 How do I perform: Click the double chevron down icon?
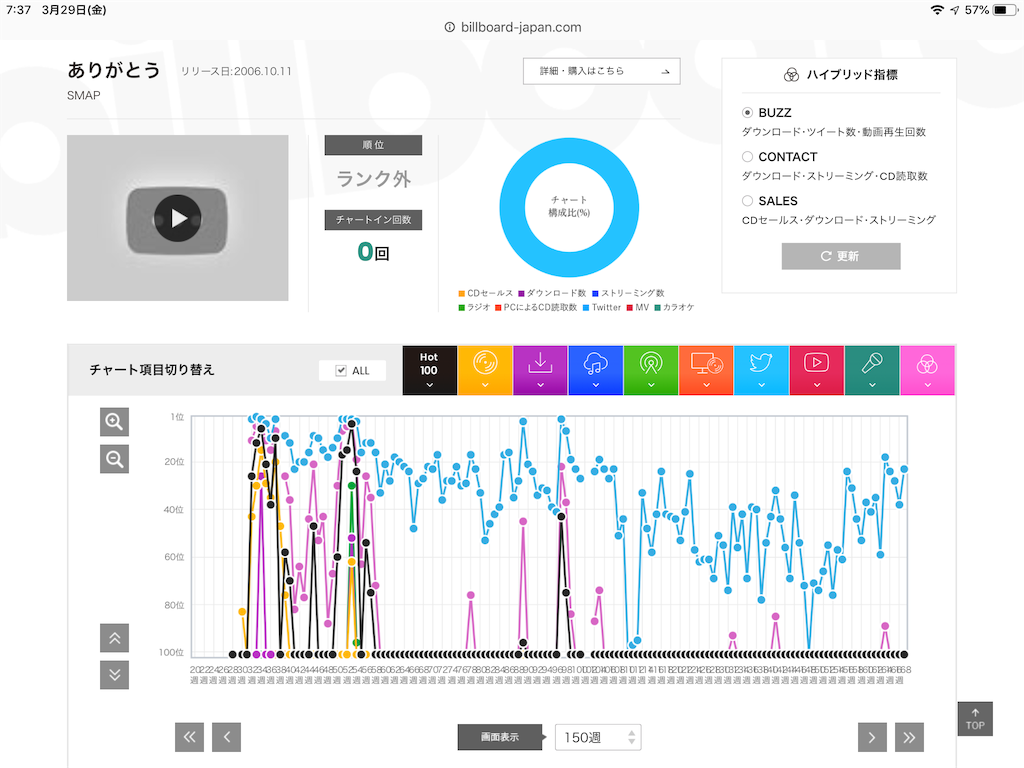coord(114,675)
